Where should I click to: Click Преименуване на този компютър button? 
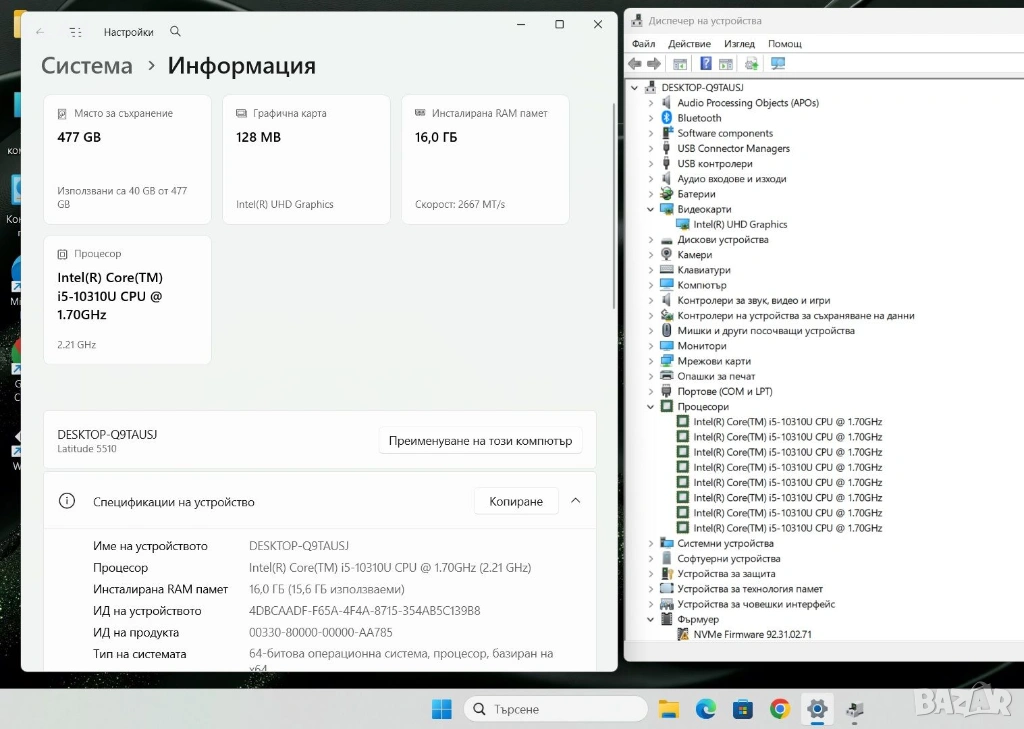[x=480, y=441]
